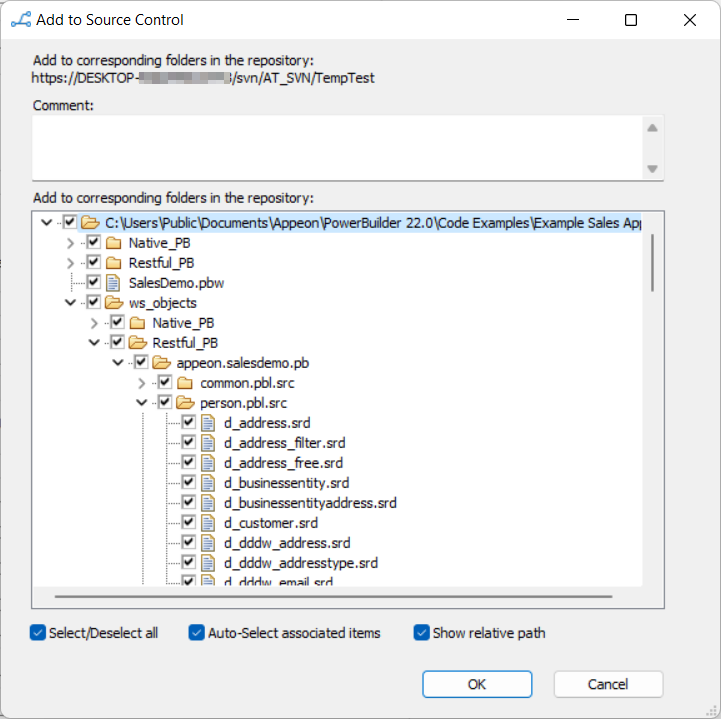Click the d_businessentityaddress.srd file icon
Viewport: 721px width, 719px height.
coord(208,503)
